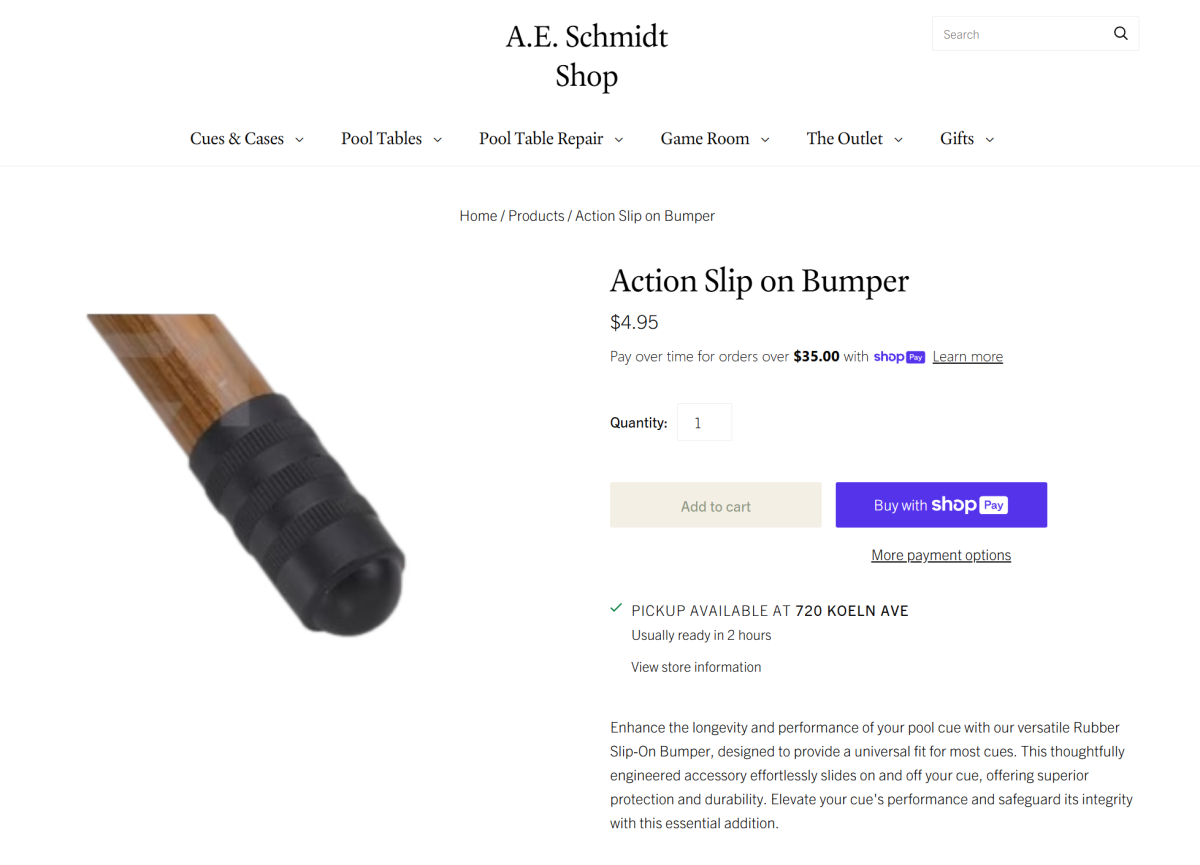This screenshot has height=865, width=1200.
Task: Expand the Cues & Cases chevron
Action: coord(299,140)
